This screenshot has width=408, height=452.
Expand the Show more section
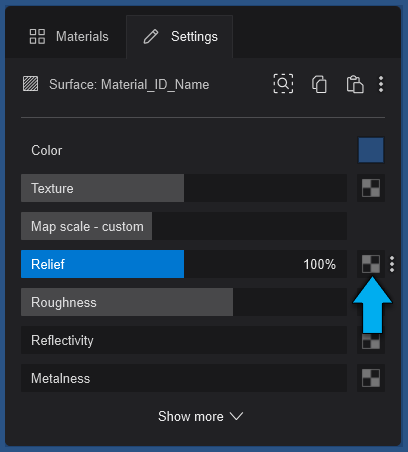(201, 416)
